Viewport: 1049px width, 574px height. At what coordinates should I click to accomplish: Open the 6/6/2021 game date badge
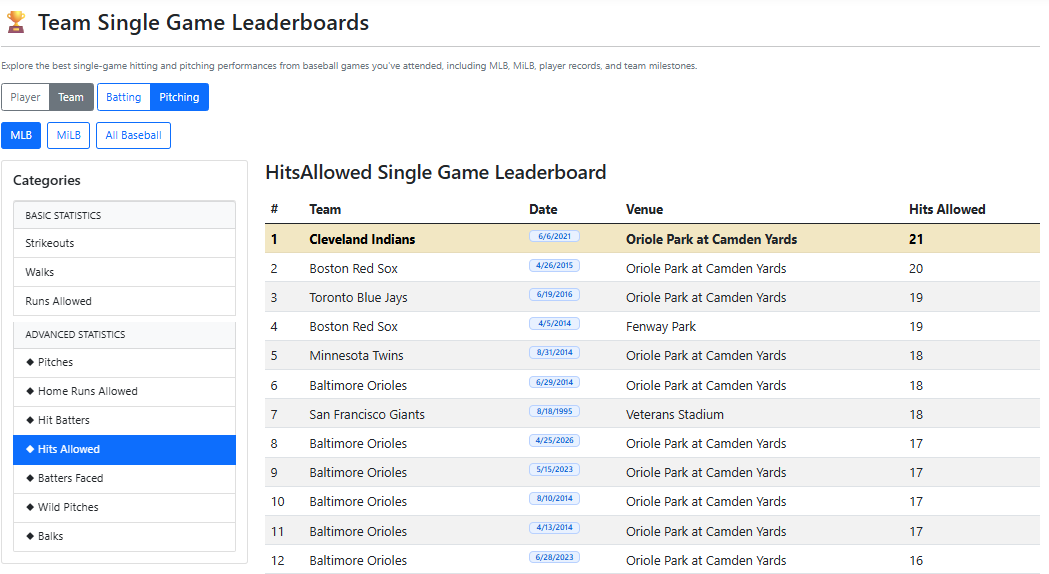[555, 236]
